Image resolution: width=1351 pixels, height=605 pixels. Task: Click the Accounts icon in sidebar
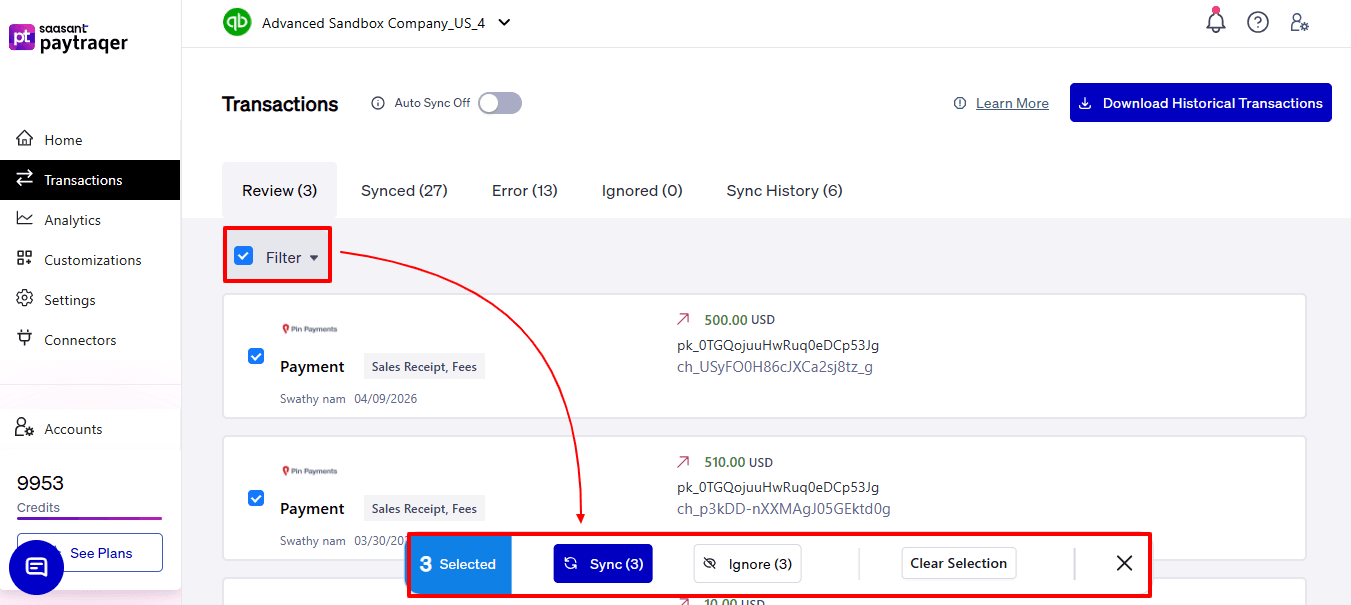(x=24, y=428)
